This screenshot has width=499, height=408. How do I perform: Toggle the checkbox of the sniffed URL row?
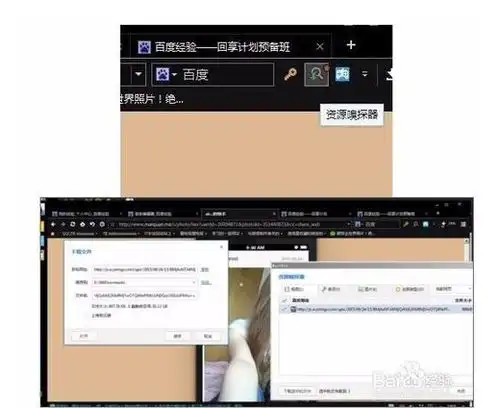click(285, 309)
